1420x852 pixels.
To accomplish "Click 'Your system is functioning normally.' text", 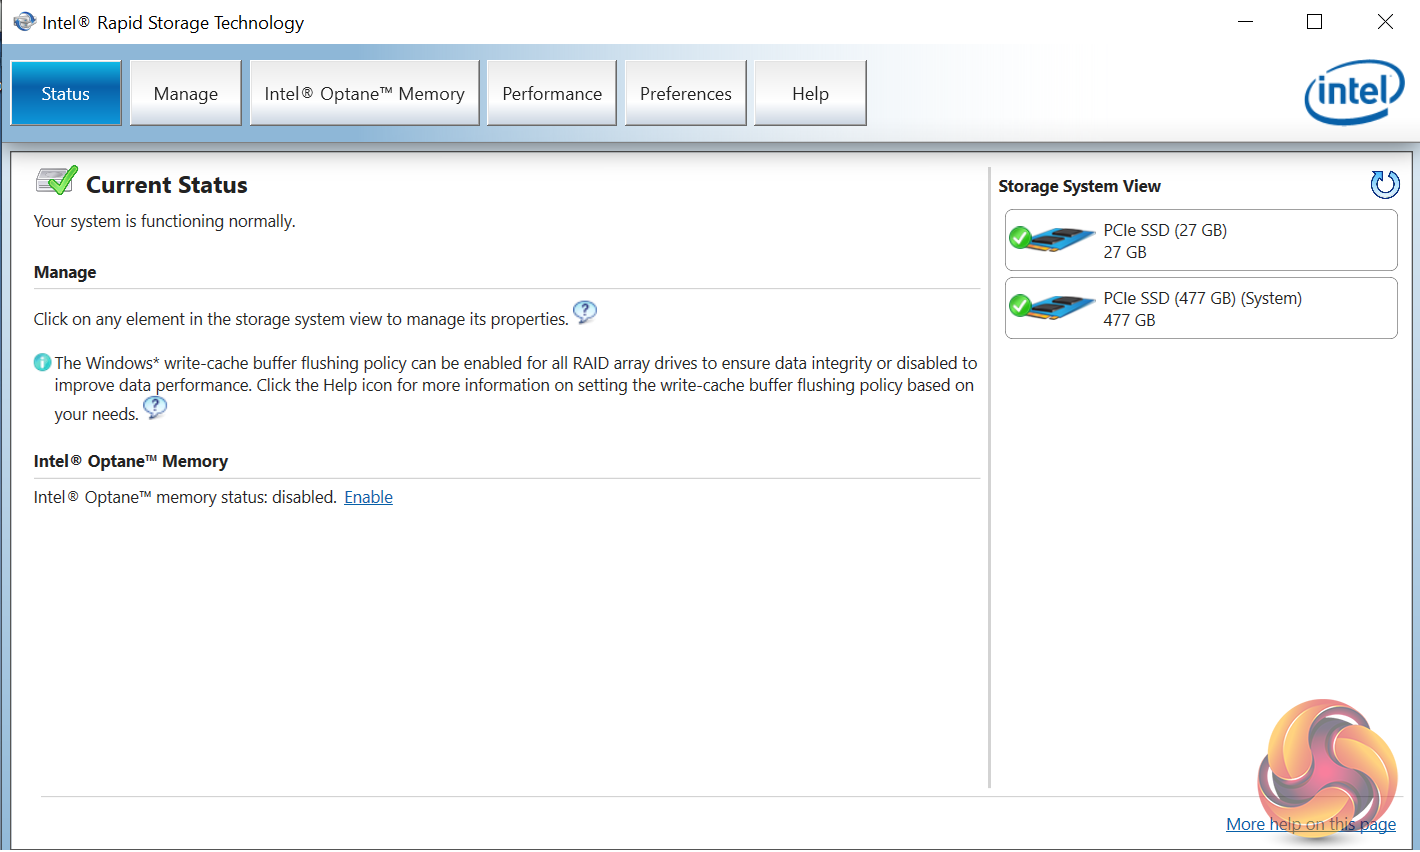I will point(165,221).
